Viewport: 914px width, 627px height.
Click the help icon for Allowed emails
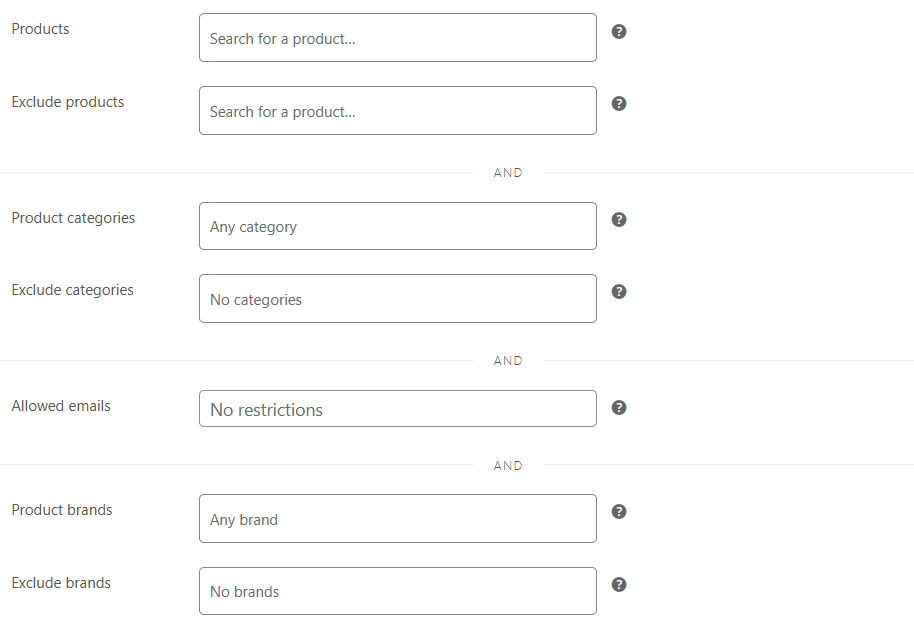(619, 408)
